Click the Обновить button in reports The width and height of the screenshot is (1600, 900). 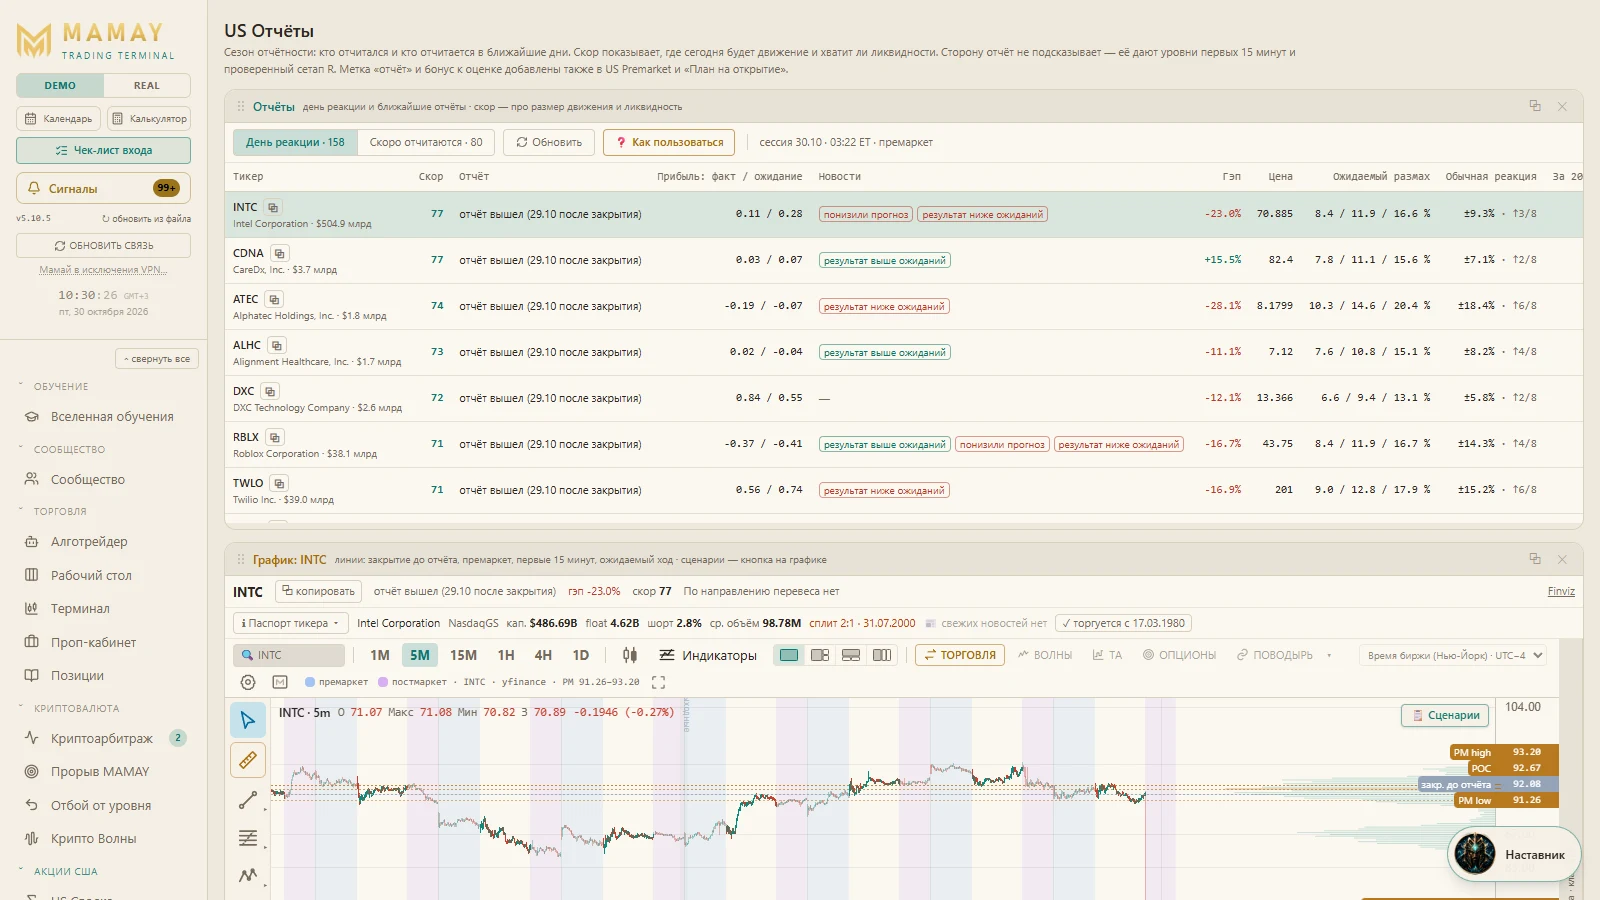tap(549, 142)
